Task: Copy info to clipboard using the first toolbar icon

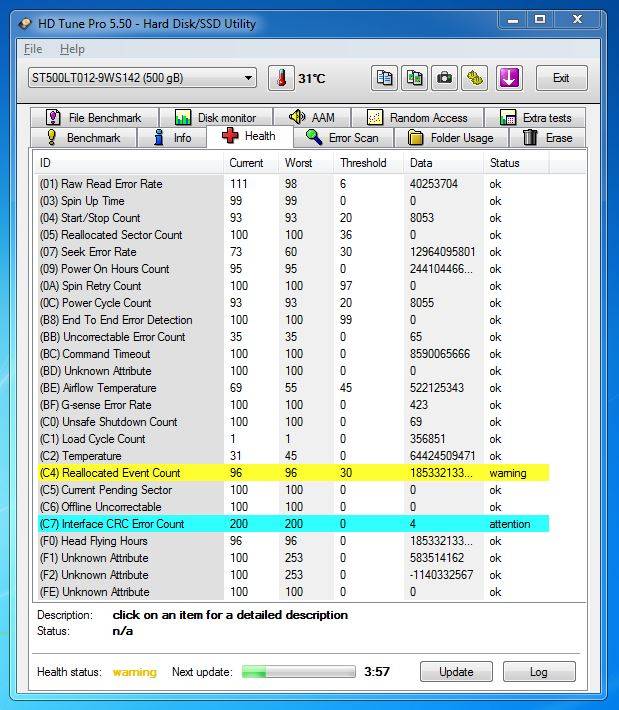Action: click(384, 78)
